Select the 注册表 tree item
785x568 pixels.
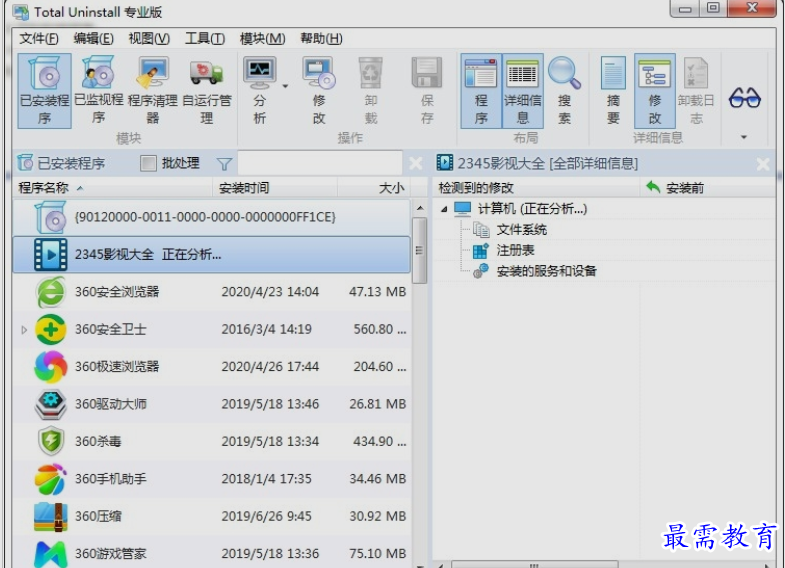click(515, 250)
